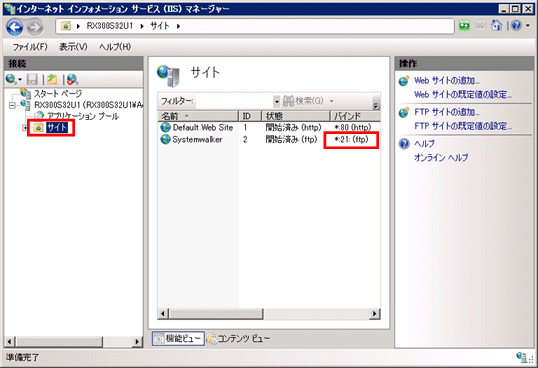Click the Default Web Site globe icon
The image size is (538, 368).
click(165, 128)
